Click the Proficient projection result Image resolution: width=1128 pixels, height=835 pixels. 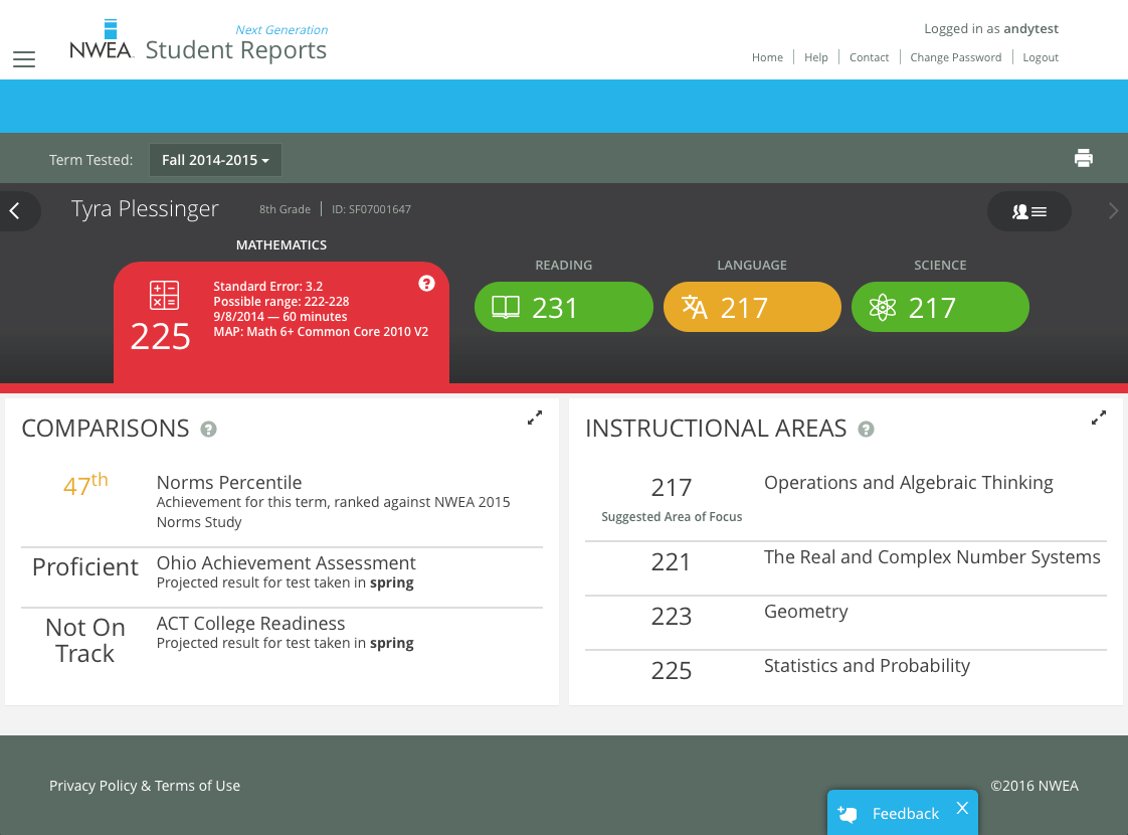click(x=85, y=567)
